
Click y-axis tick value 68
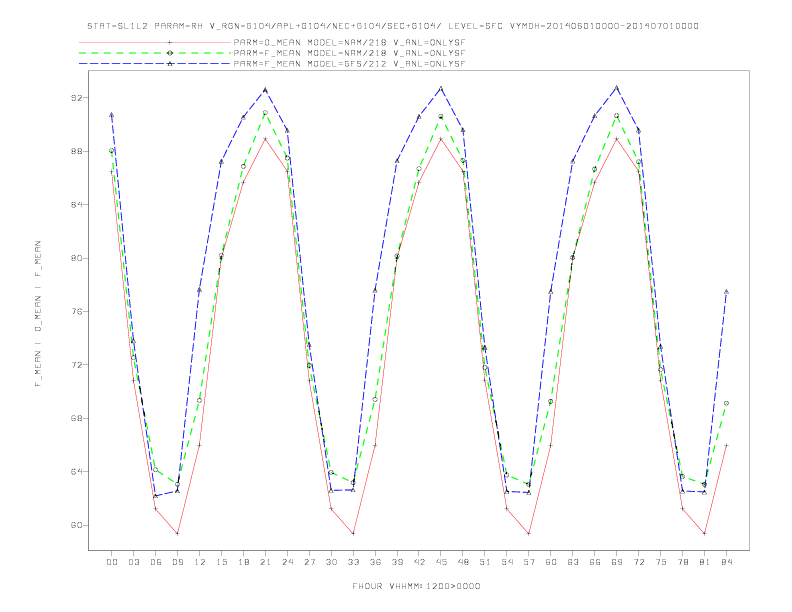pyautogui.click(x=76, y=419)
